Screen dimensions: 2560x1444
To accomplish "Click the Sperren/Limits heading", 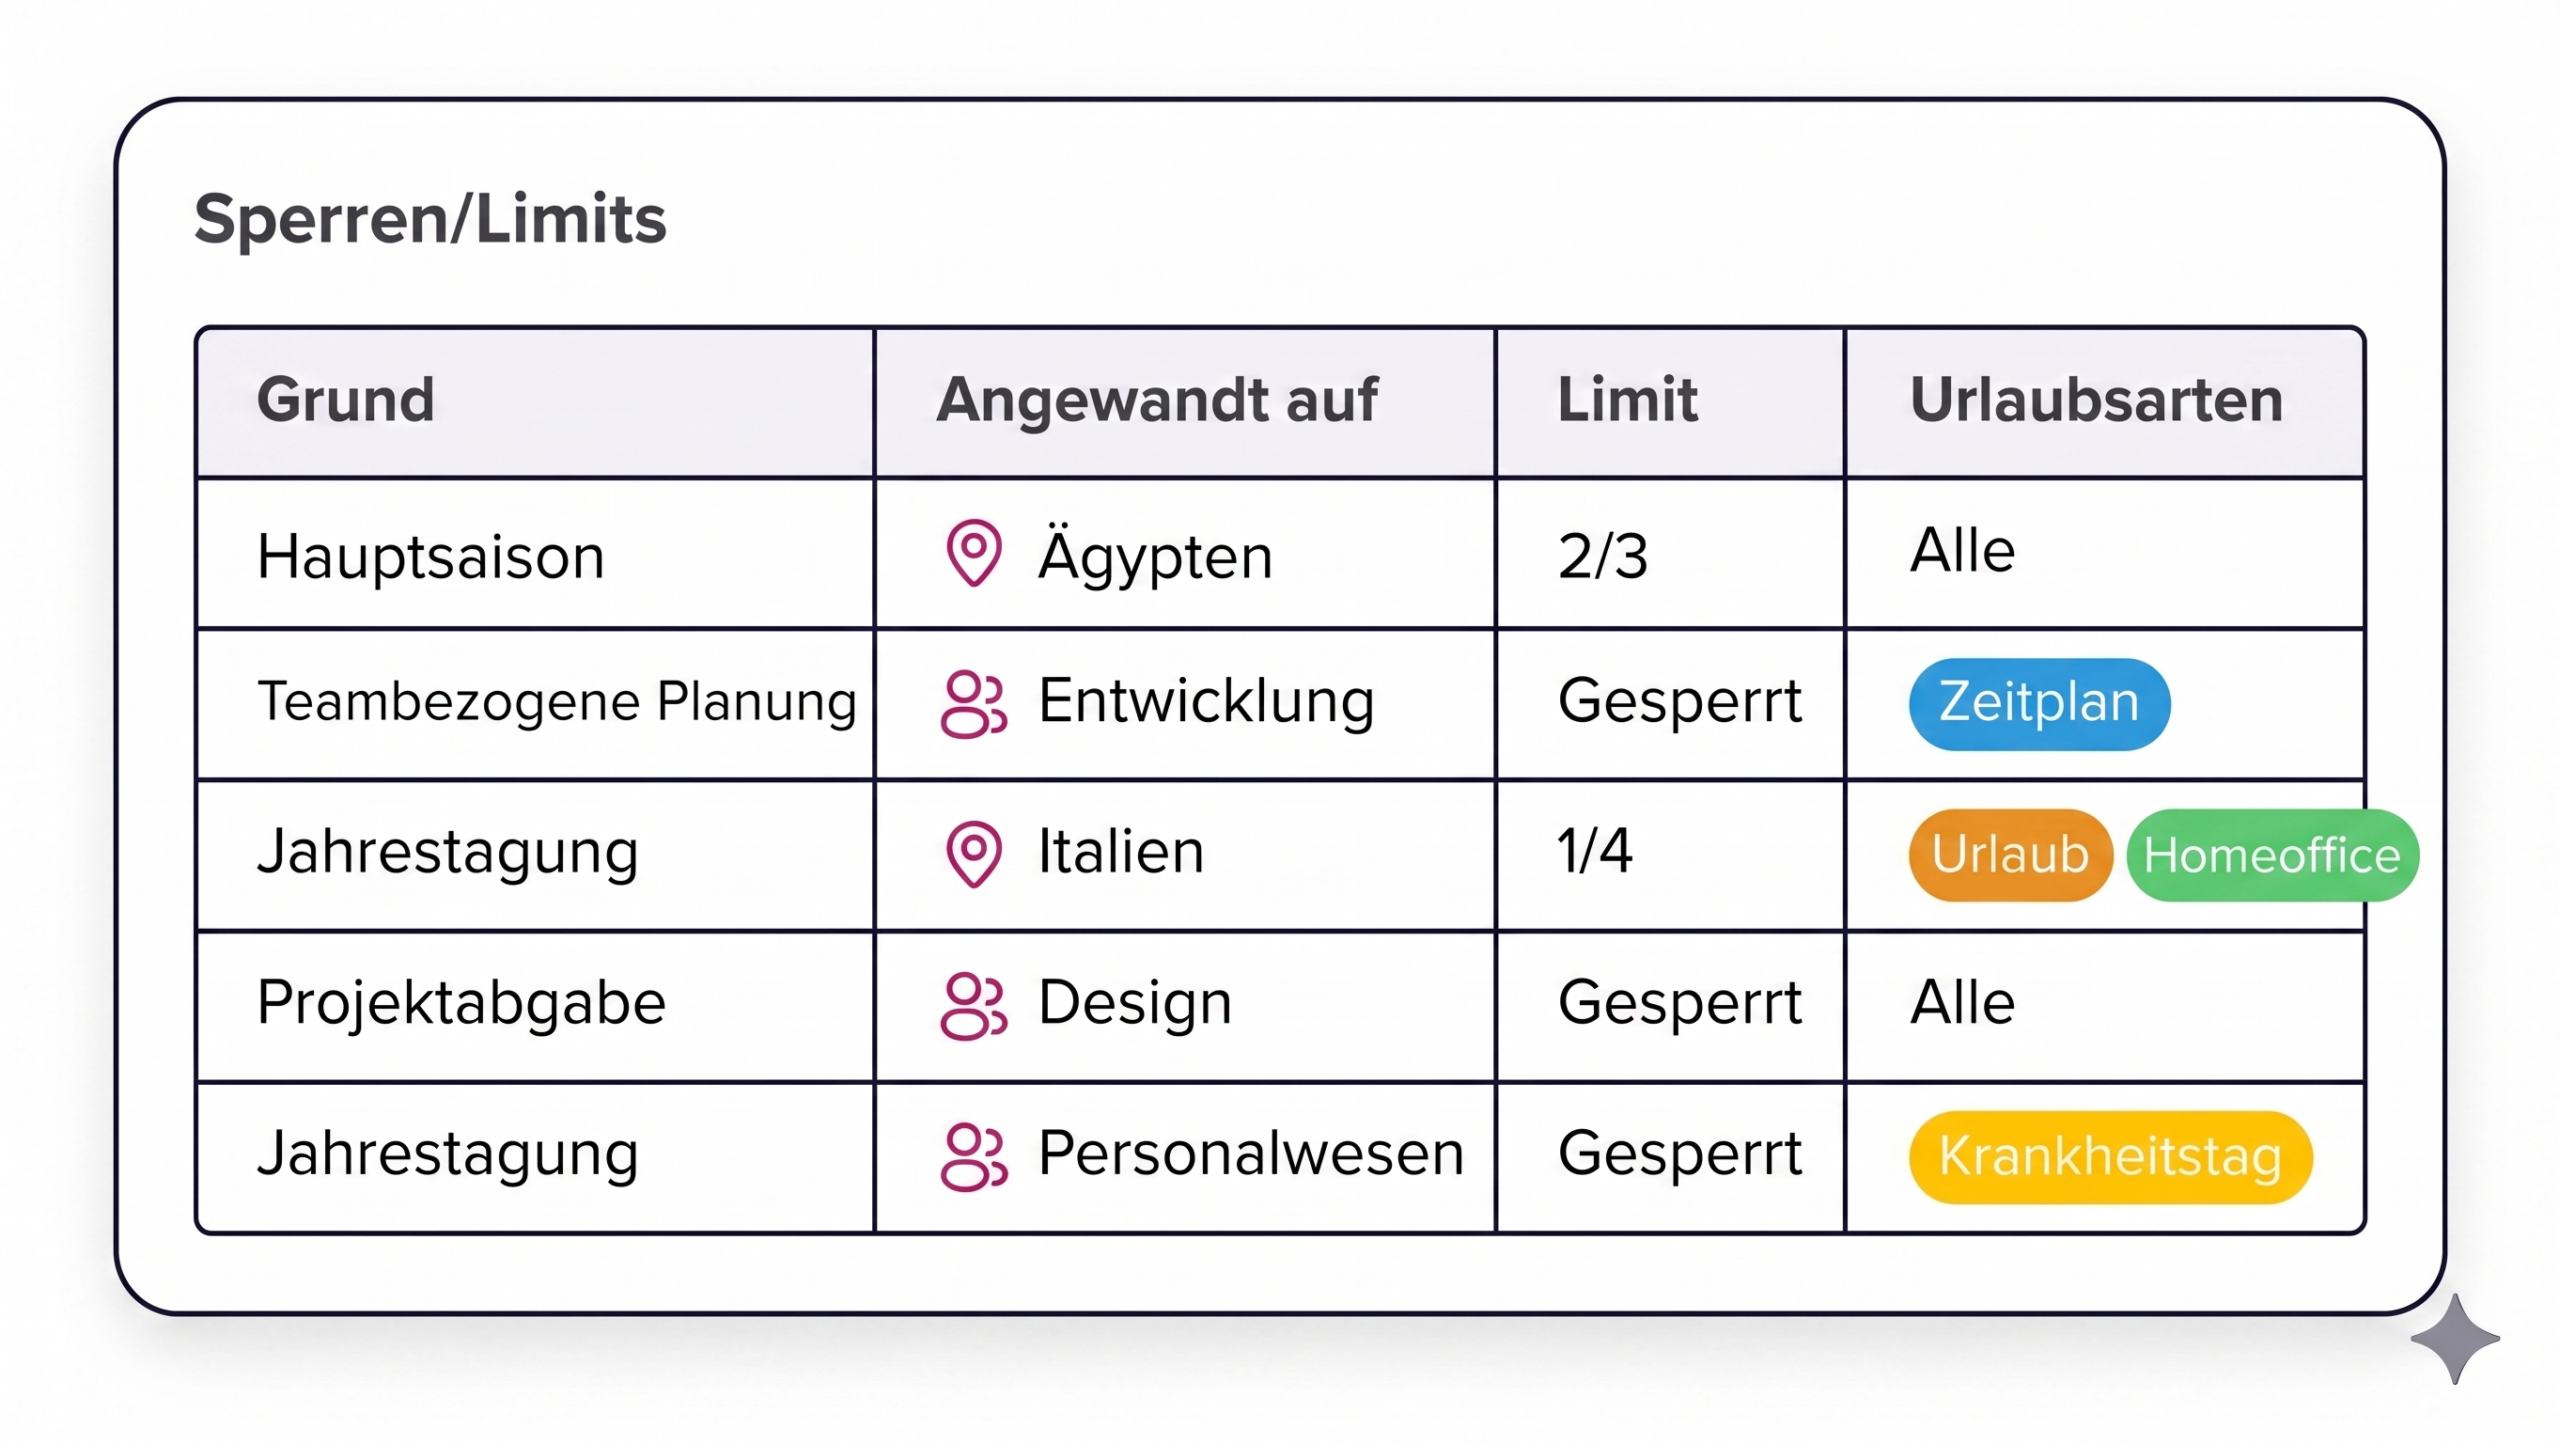I will [x=430, y=219].
